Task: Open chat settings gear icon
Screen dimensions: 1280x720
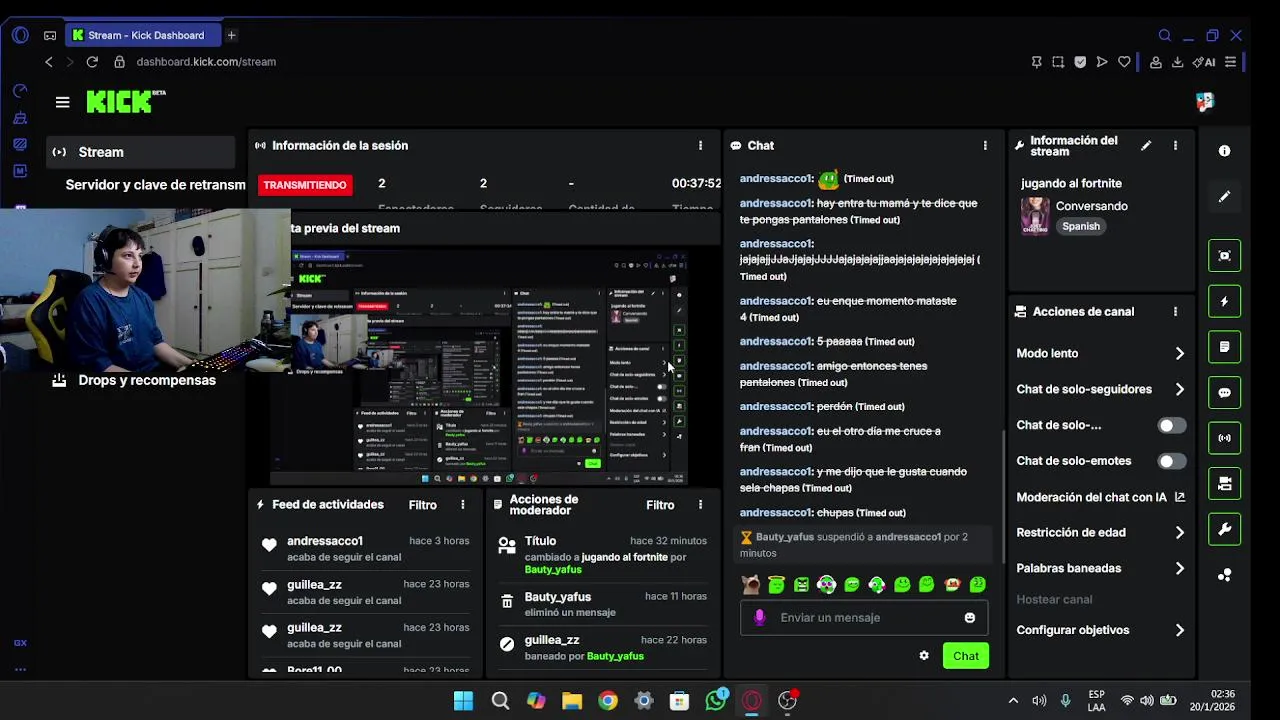Action: (924, 656)
